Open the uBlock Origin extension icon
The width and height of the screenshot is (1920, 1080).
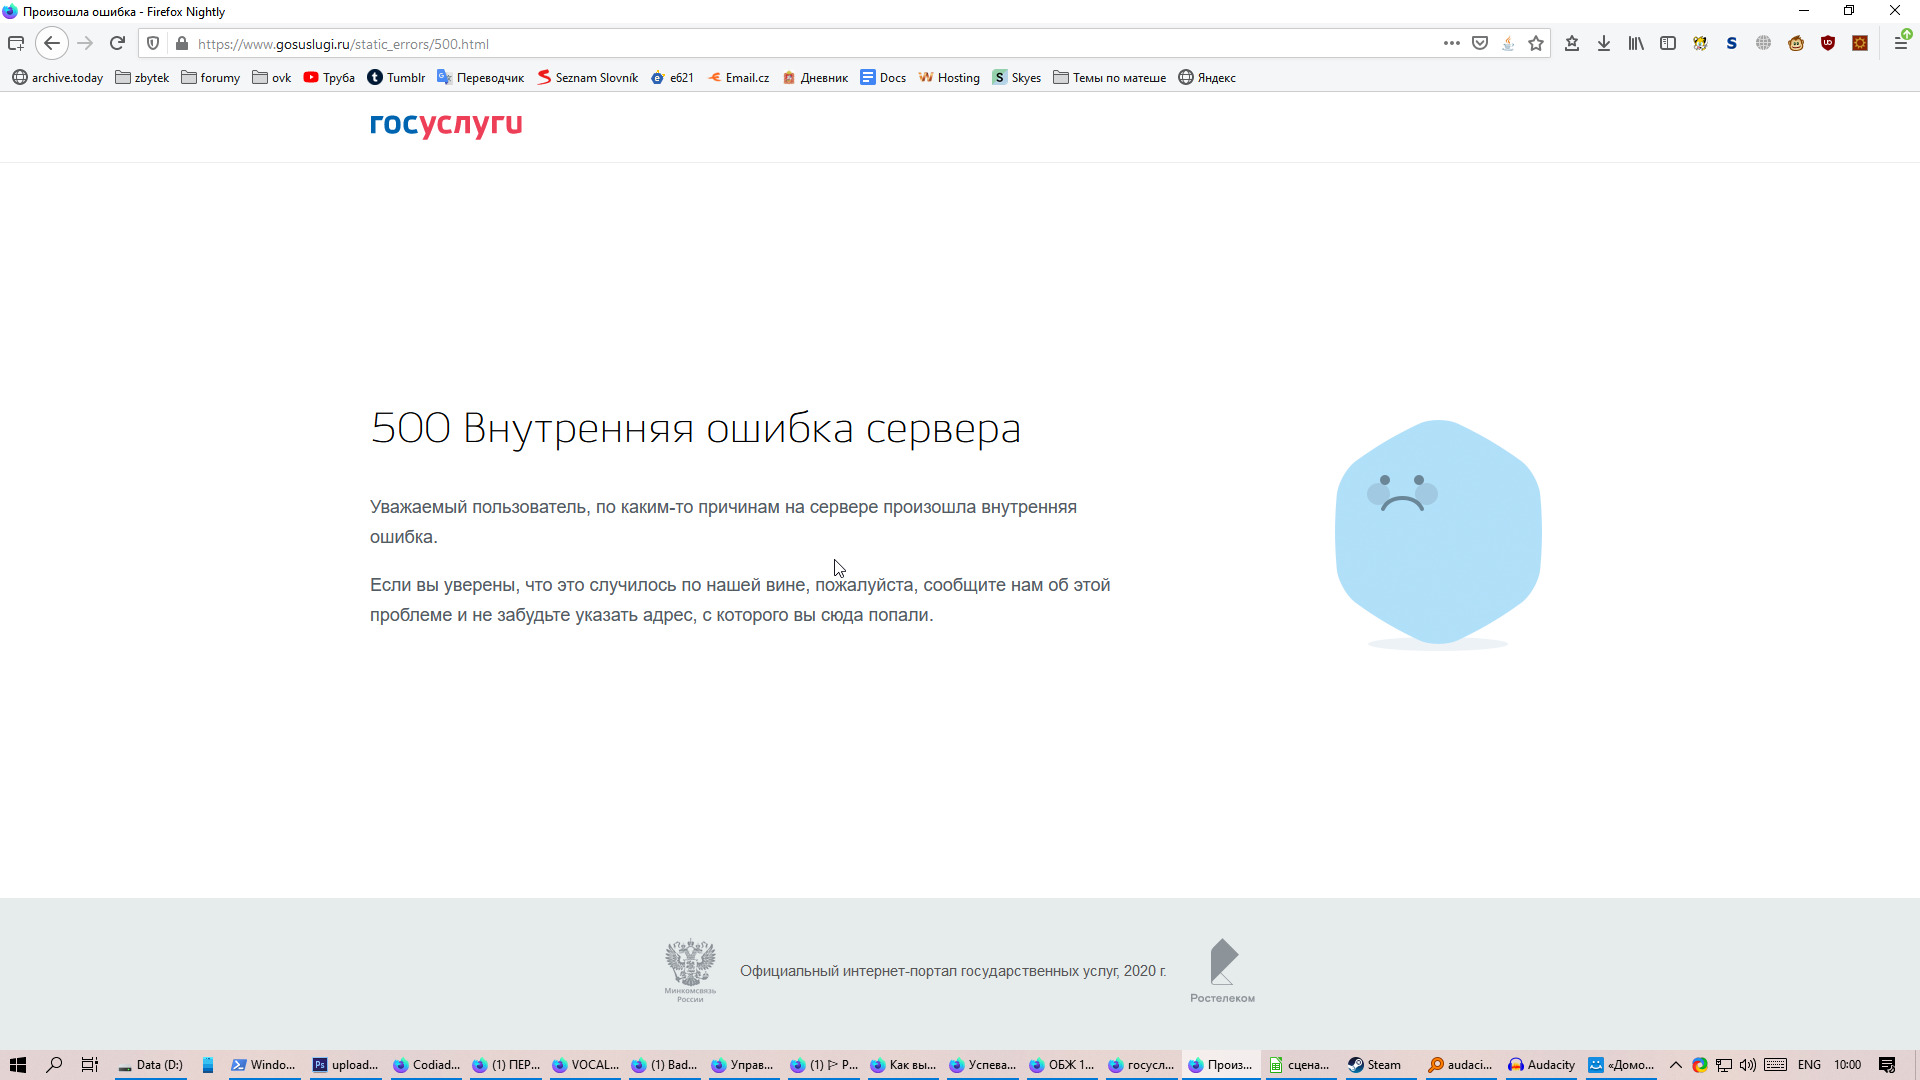[1828, 43]
